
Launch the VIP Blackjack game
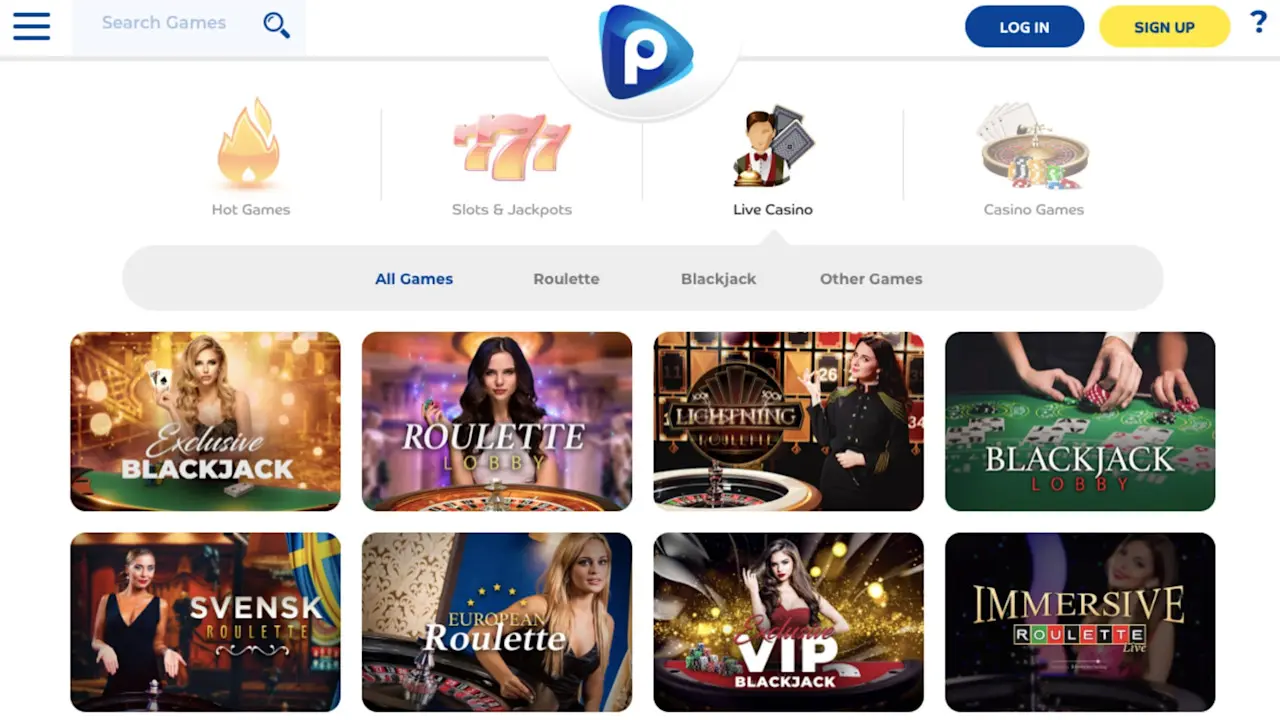click(789, 622)
